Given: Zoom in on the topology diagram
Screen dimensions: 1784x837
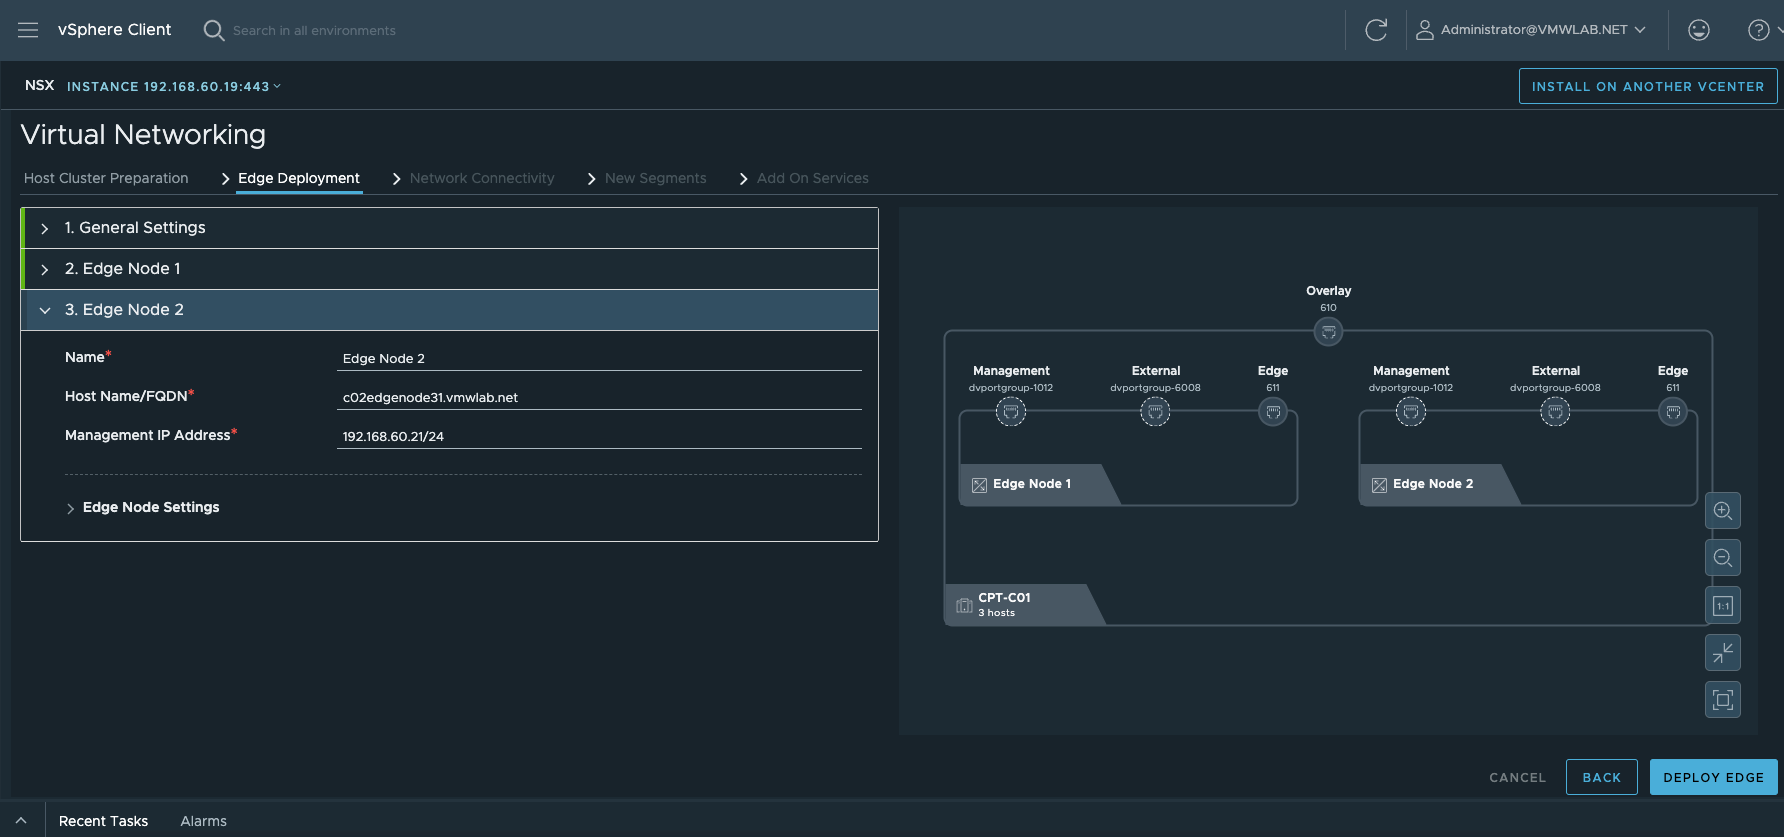Looking at the screenshot, I should 1722,511.
